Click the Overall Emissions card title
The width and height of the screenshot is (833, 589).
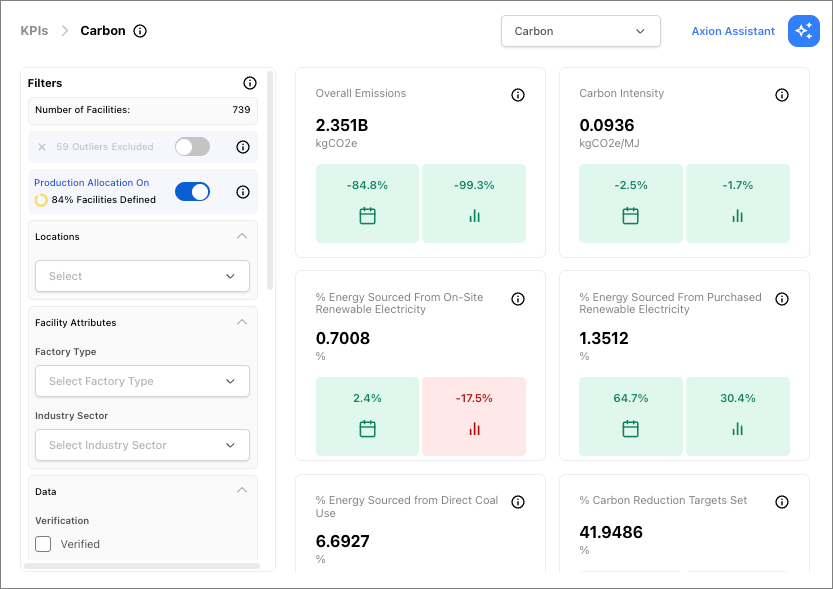pyautogui.click(x=361, y=93)
